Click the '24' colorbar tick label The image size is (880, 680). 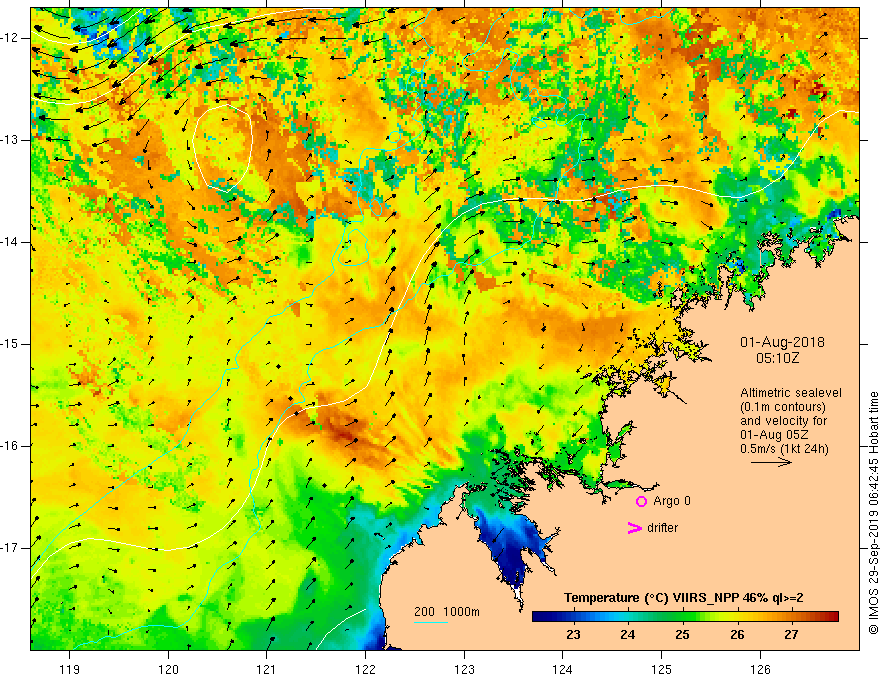[627, 635]
